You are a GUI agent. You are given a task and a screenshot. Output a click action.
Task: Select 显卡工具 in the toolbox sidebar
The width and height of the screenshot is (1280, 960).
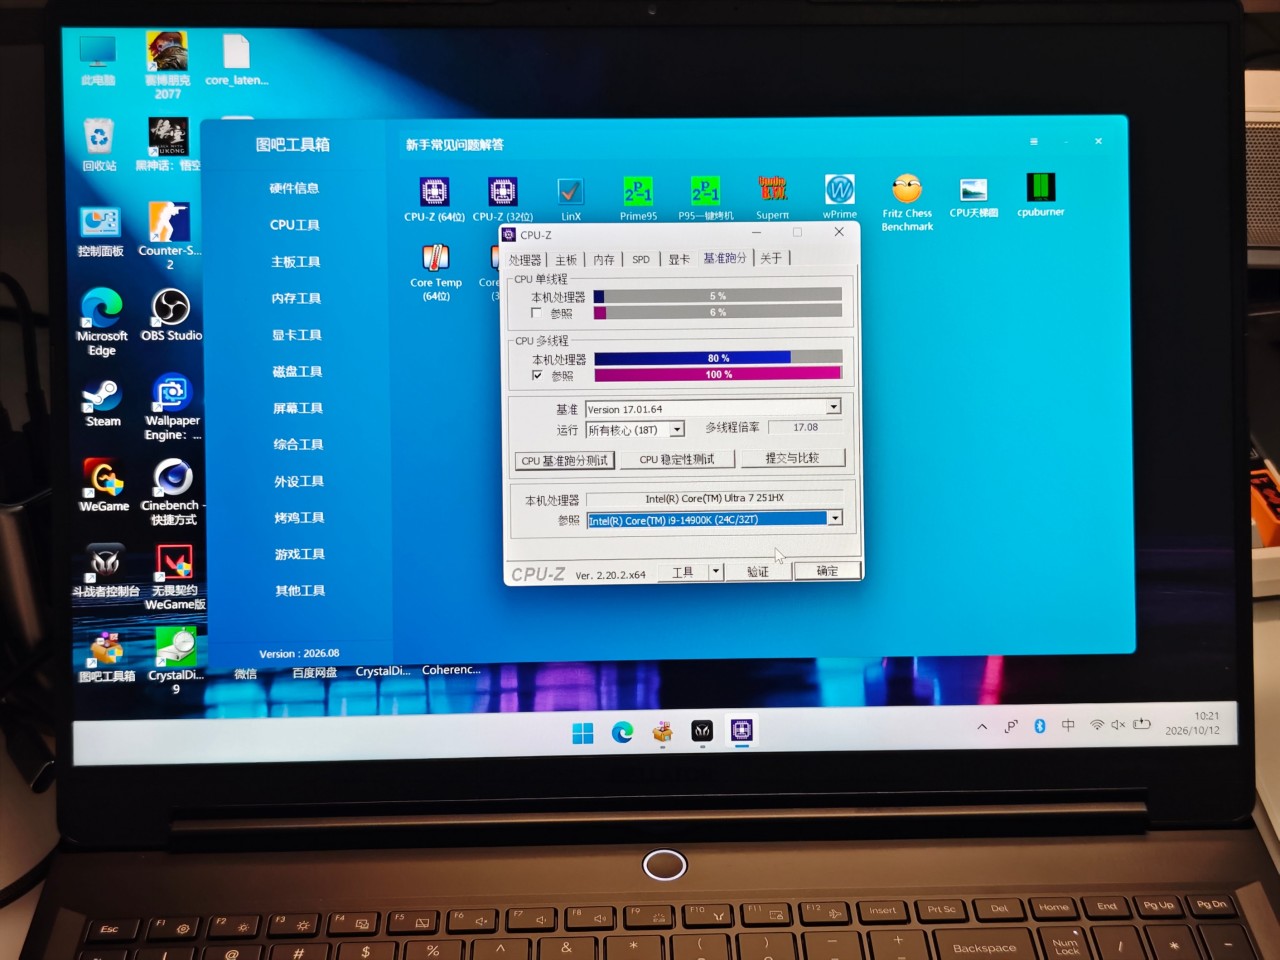(297, 335)
